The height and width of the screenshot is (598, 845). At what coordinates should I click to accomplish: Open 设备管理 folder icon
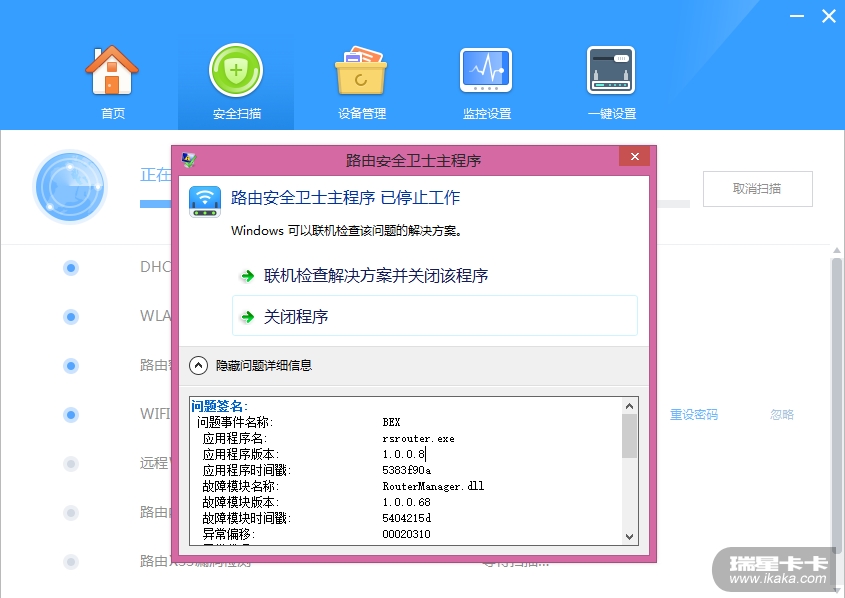[361, 70]
